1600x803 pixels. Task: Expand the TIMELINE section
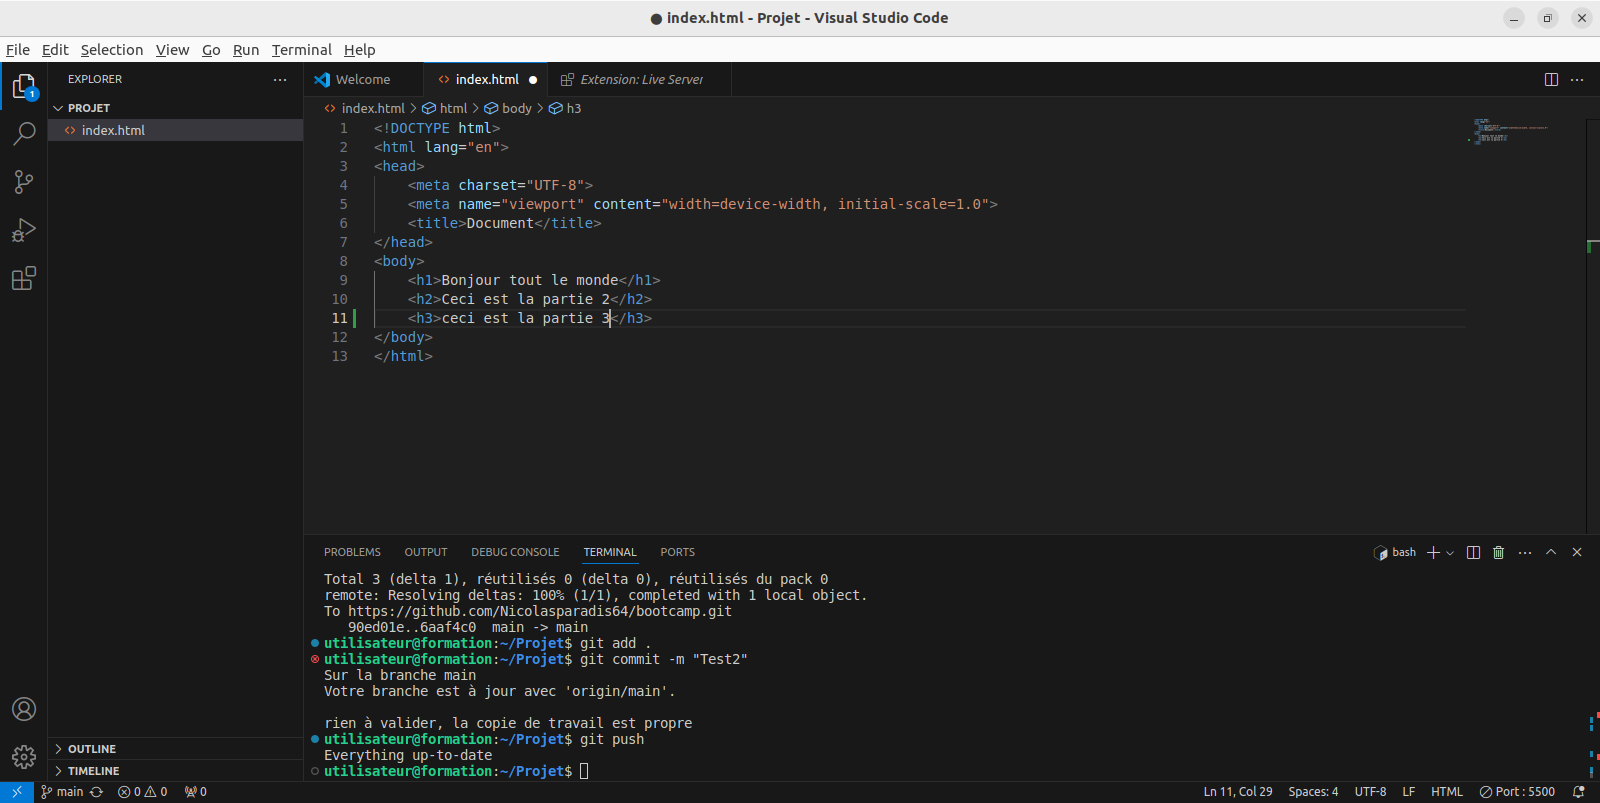pyautogui.click(x=175, y=771)
